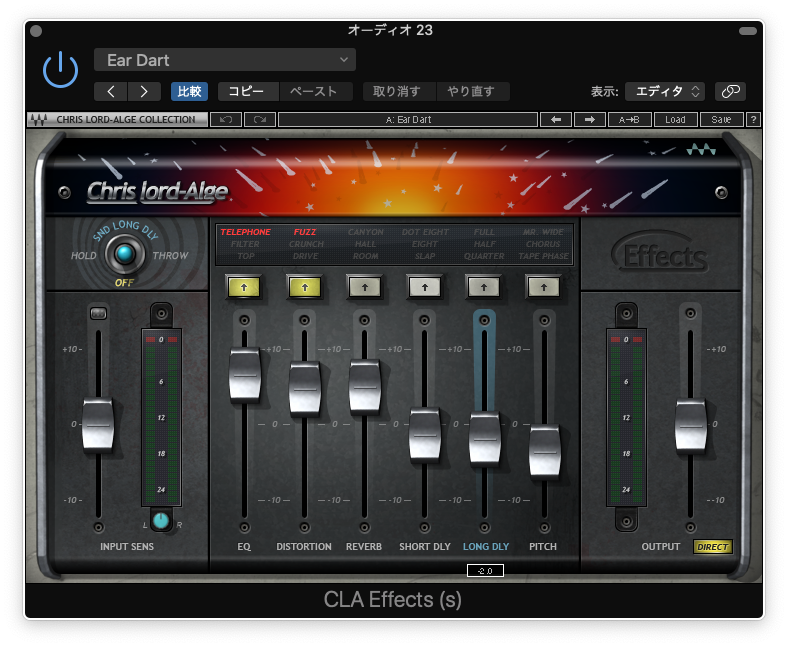The width and height of the screenshot is (788, 647).
Task: Click the Pitch mute dot above the fader
Action: [544, 320]
